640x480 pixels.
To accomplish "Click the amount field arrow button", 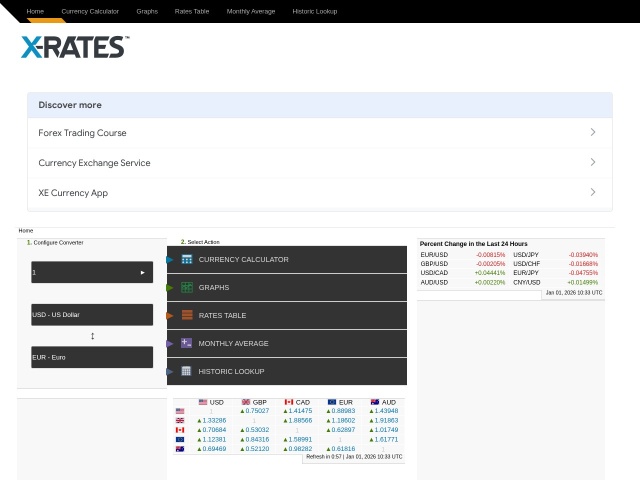I will point(142,272).
